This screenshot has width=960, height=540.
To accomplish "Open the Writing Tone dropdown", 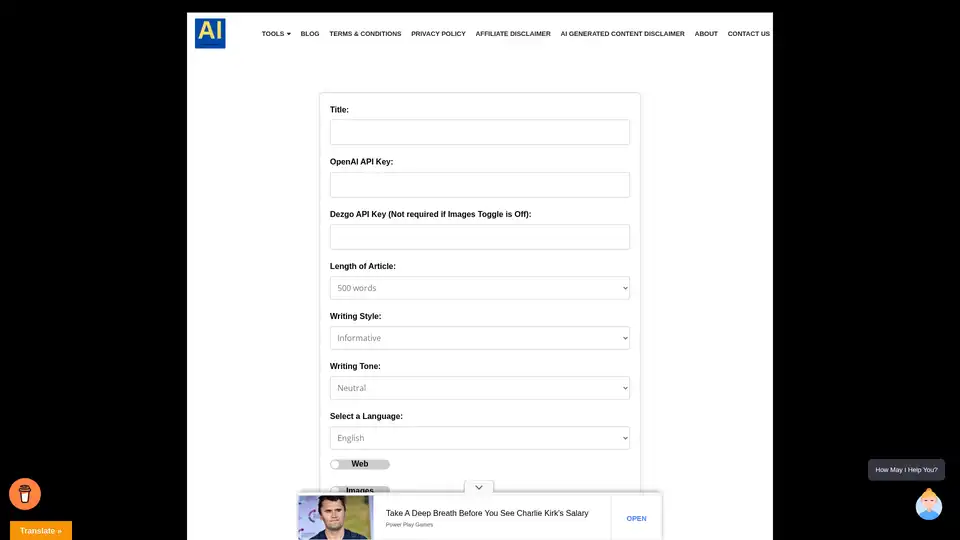I will coord(479,388).
